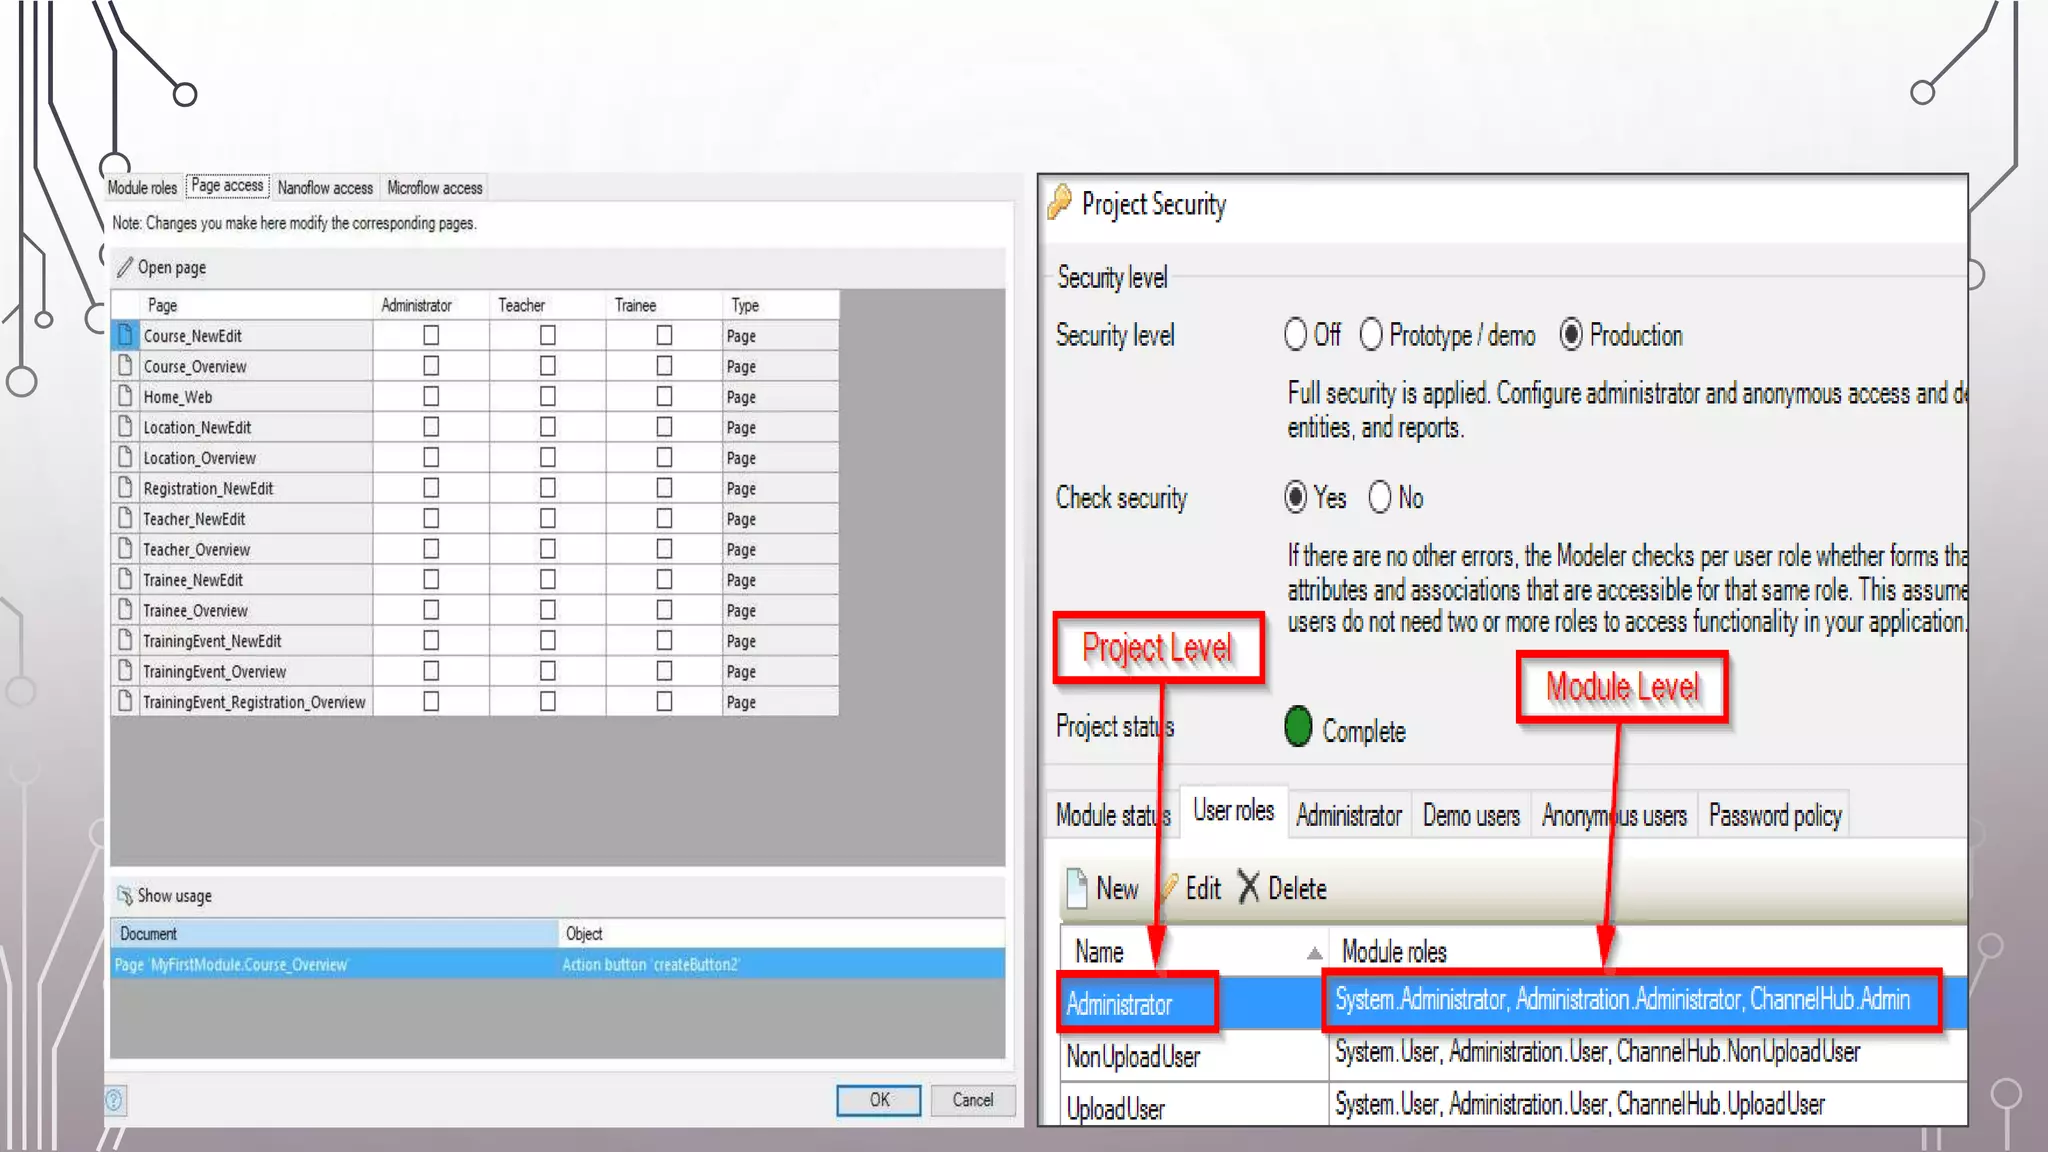Select the NonUploadUser role row
This screenshot has width=2048, height=1152.
1134,1056
